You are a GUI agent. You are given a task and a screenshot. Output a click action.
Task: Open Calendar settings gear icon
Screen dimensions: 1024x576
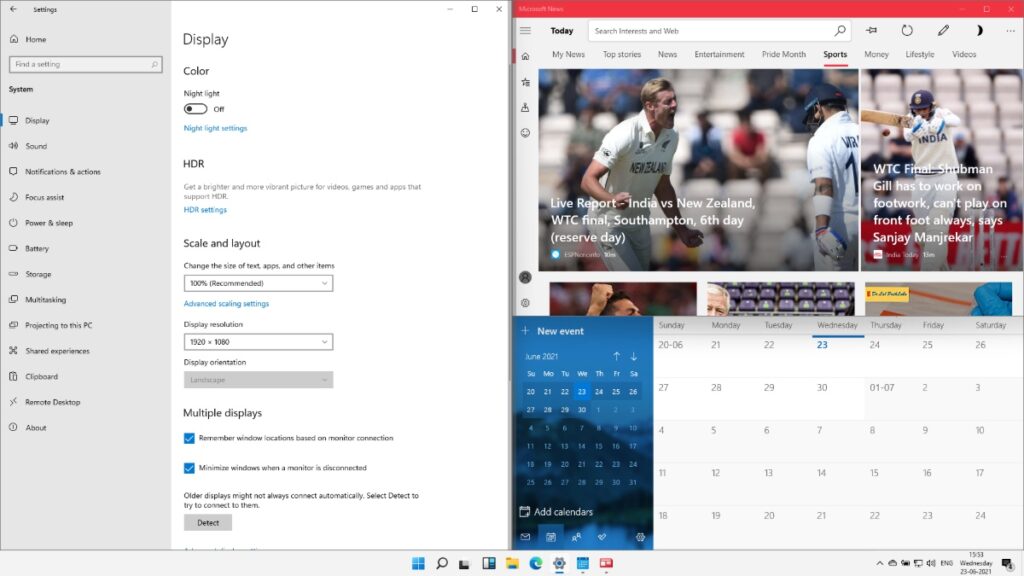(640, 537)
